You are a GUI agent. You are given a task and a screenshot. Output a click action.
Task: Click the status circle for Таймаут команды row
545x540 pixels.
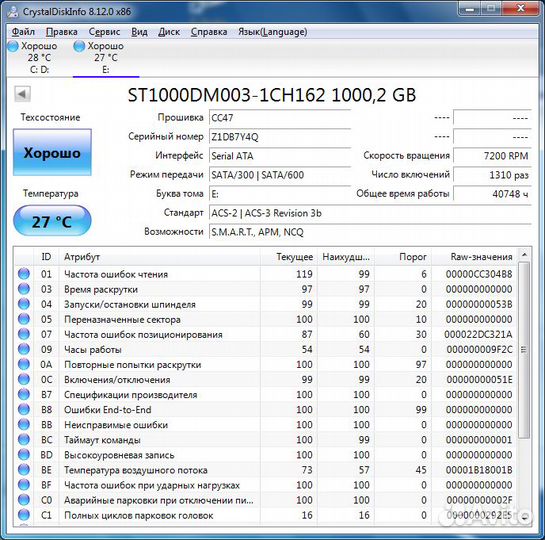click(x=24, y=439)
